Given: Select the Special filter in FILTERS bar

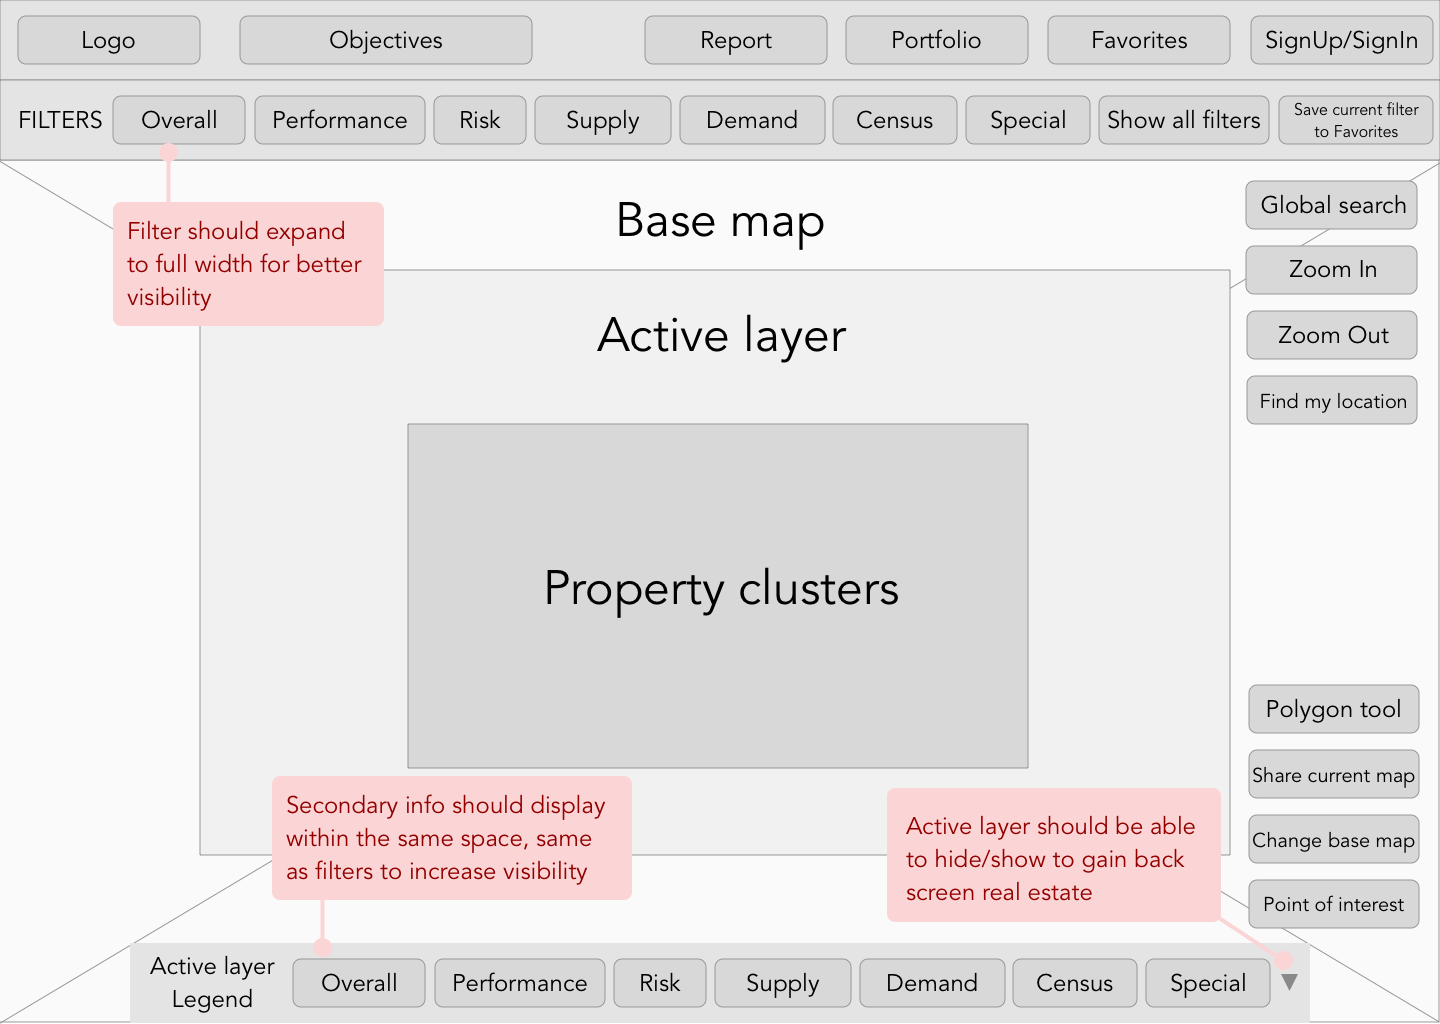Looking at the screenshot, I should pyautogui.click(x=1028, y=120).
